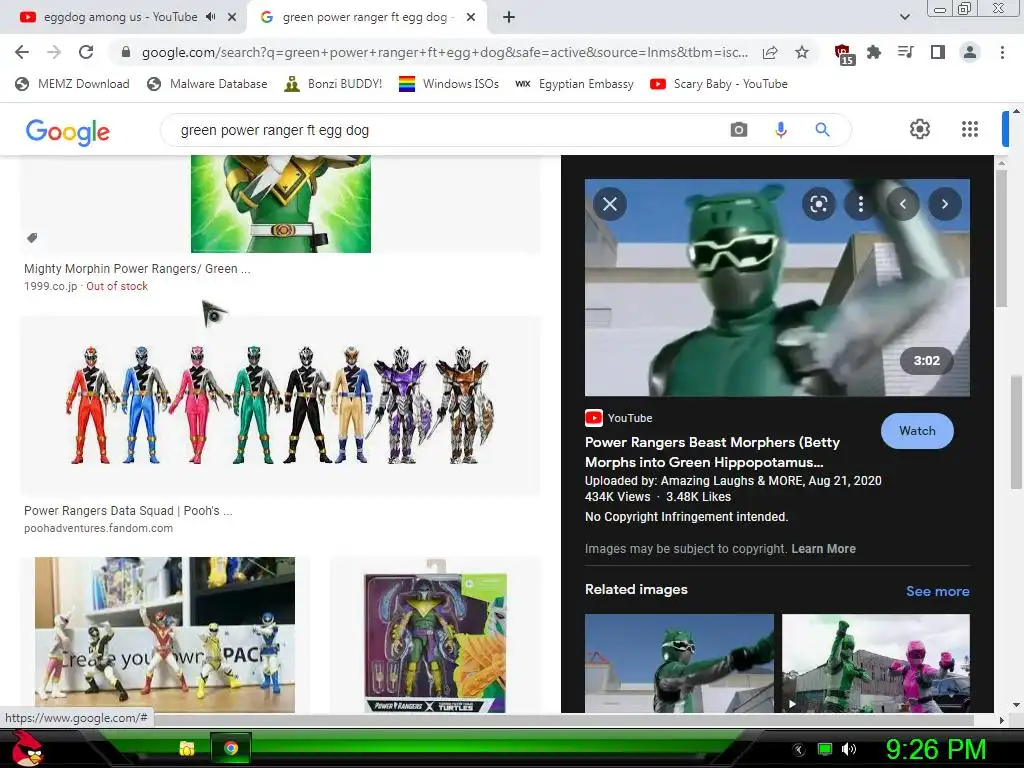
Task: Bookmark this page with the star icon
Action: pos(802,52)
